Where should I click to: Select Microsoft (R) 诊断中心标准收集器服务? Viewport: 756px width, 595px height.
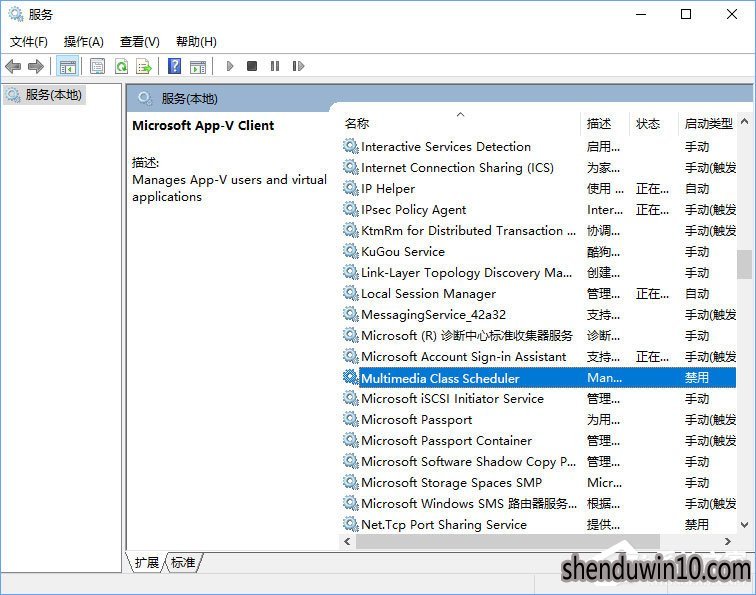[x=539, y=336]
